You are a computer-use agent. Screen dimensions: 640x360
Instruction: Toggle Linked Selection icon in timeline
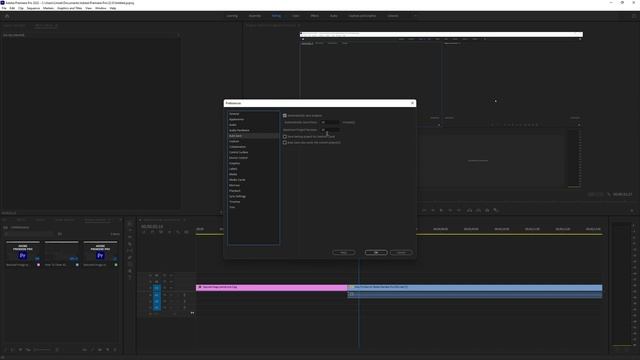[x=161, y=232]
